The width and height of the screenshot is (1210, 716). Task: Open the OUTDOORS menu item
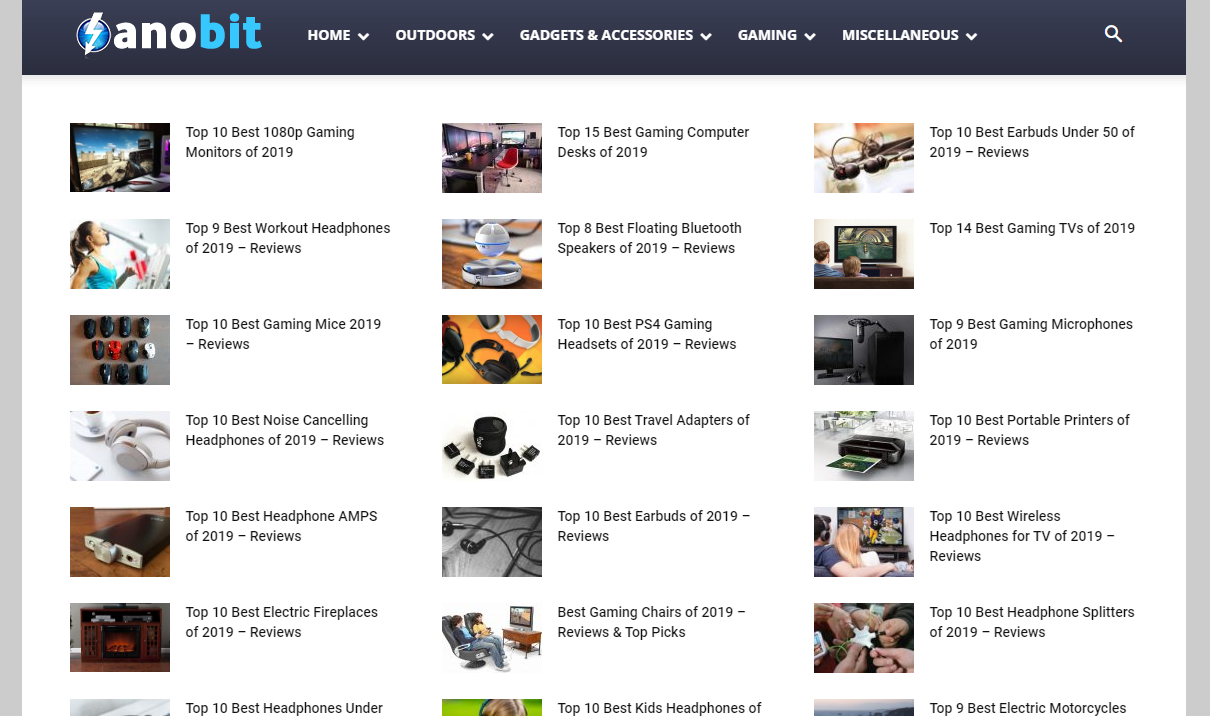point(435,35)
